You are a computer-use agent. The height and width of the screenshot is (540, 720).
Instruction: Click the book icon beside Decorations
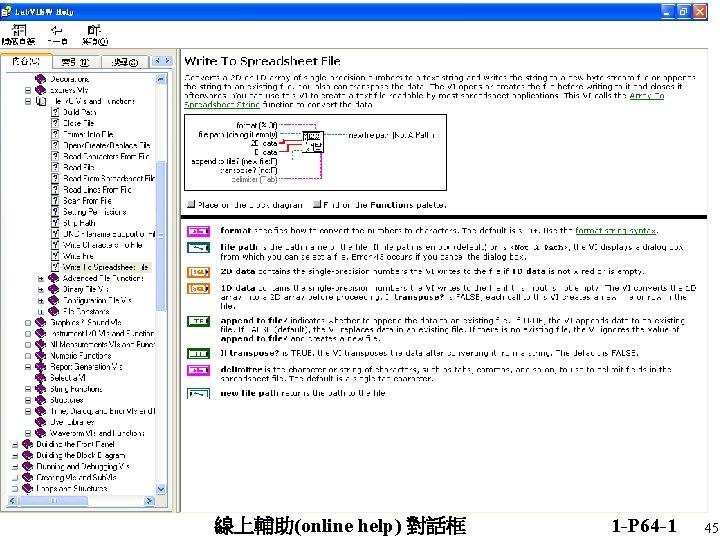coord(40,79)
